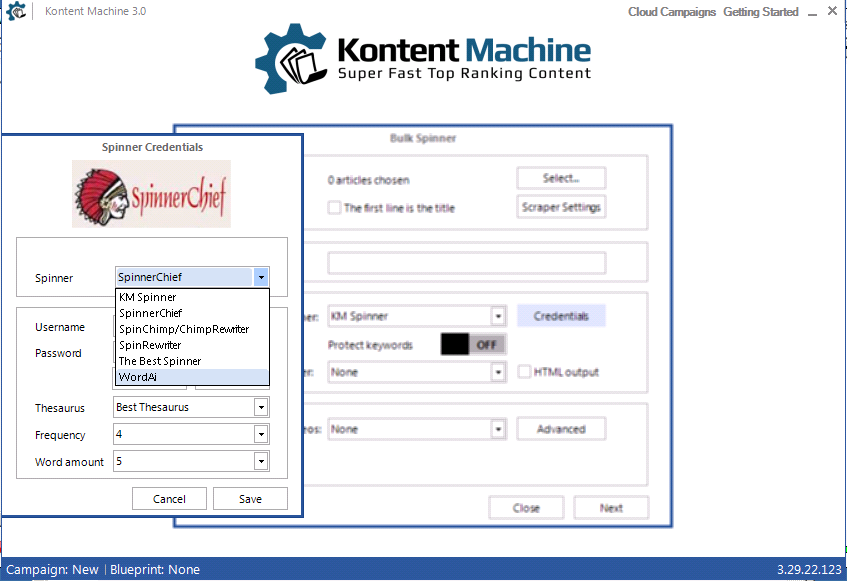The width and height of the screenshot is (847, 581).
Task: Open Cloud Campaigns link
Action: [671, 12]
